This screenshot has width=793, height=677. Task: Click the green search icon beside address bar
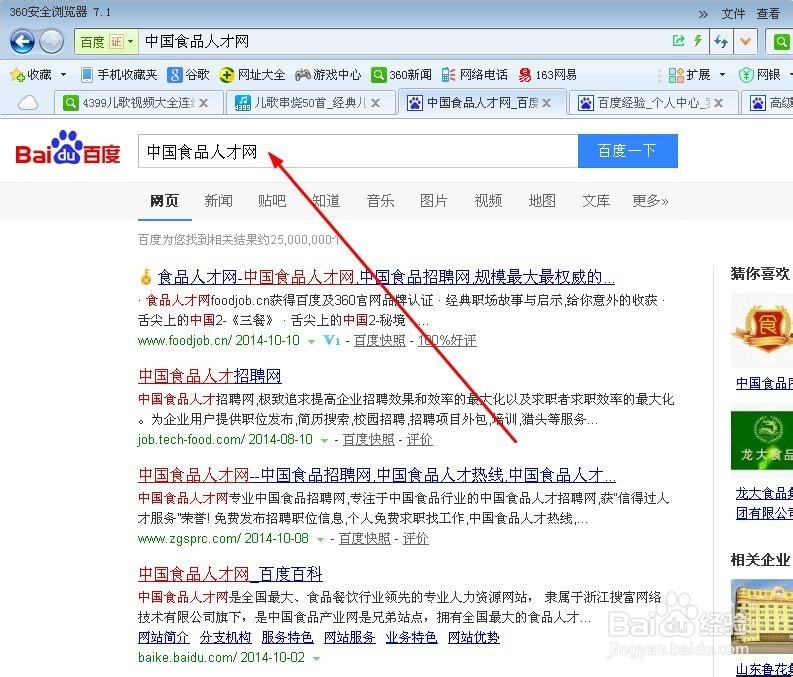[x=781, y=41]
